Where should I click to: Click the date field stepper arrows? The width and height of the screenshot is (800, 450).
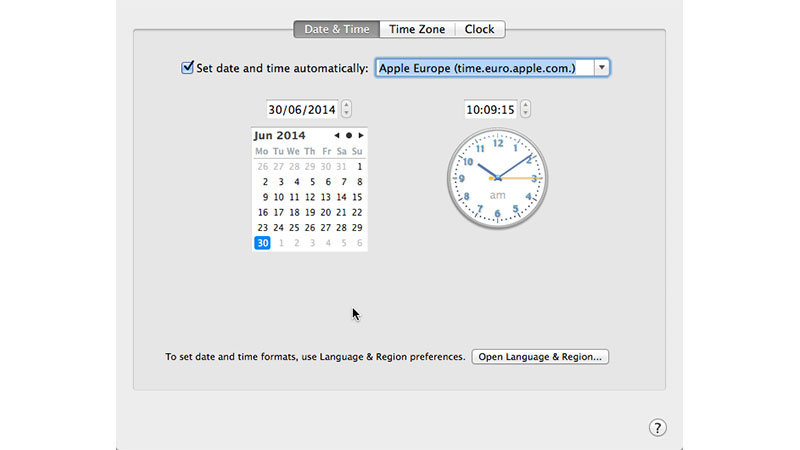(x=346, y=109)
